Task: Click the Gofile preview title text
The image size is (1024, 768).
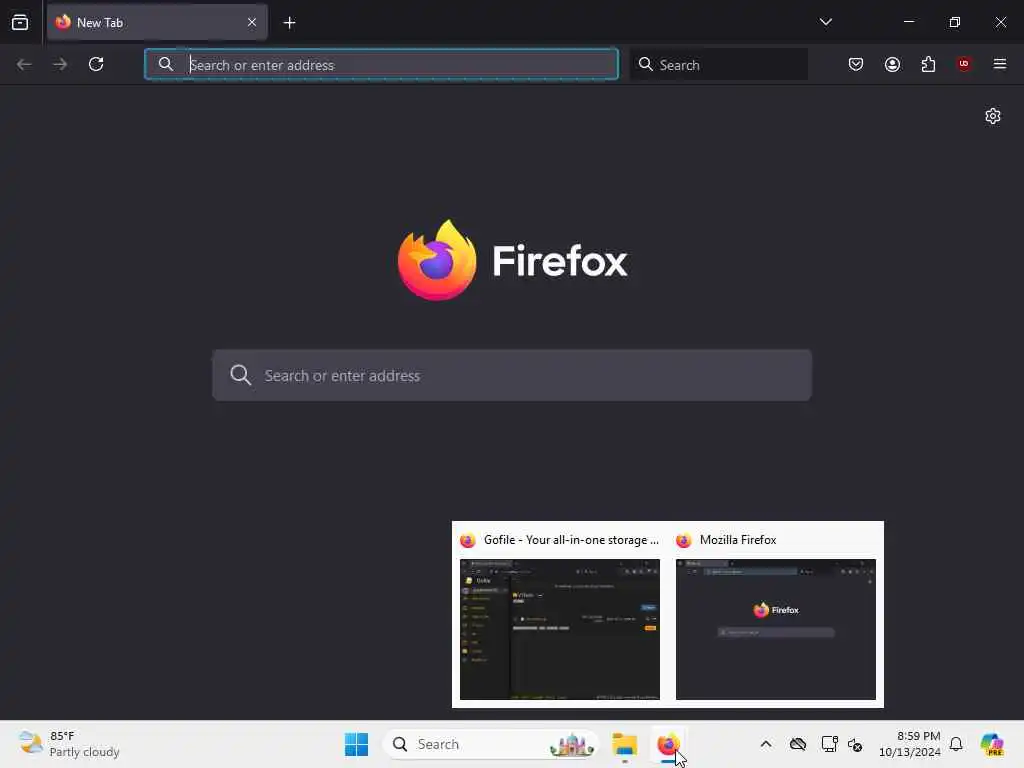Action: 571,540
